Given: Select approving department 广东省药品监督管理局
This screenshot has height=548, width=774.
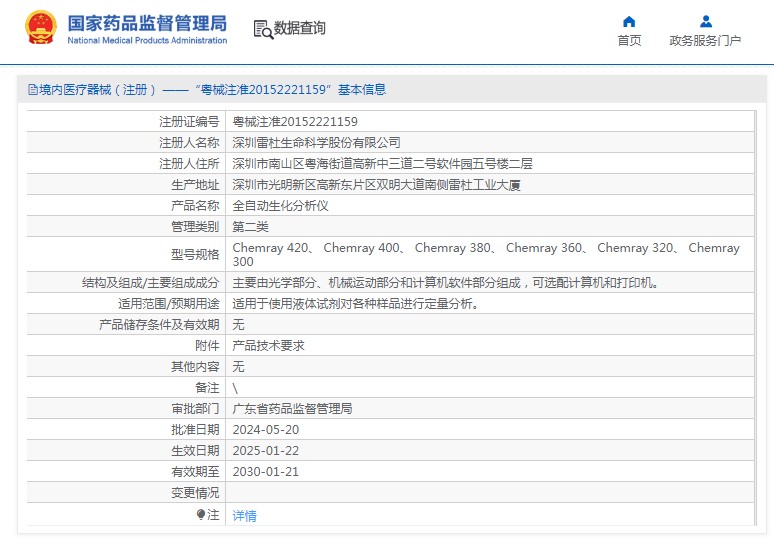Looking at the screenshot, I should point(292,409).
